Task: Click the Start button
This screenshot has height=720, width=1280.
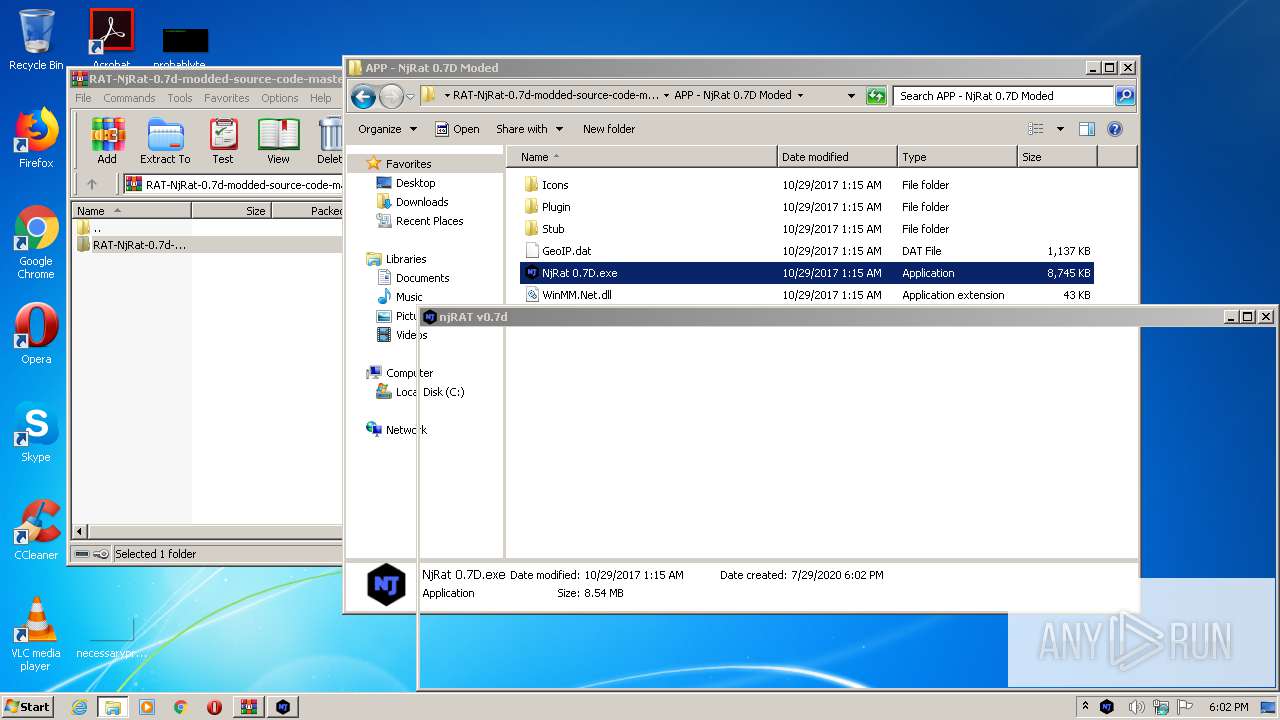Action: click(27, 707)
